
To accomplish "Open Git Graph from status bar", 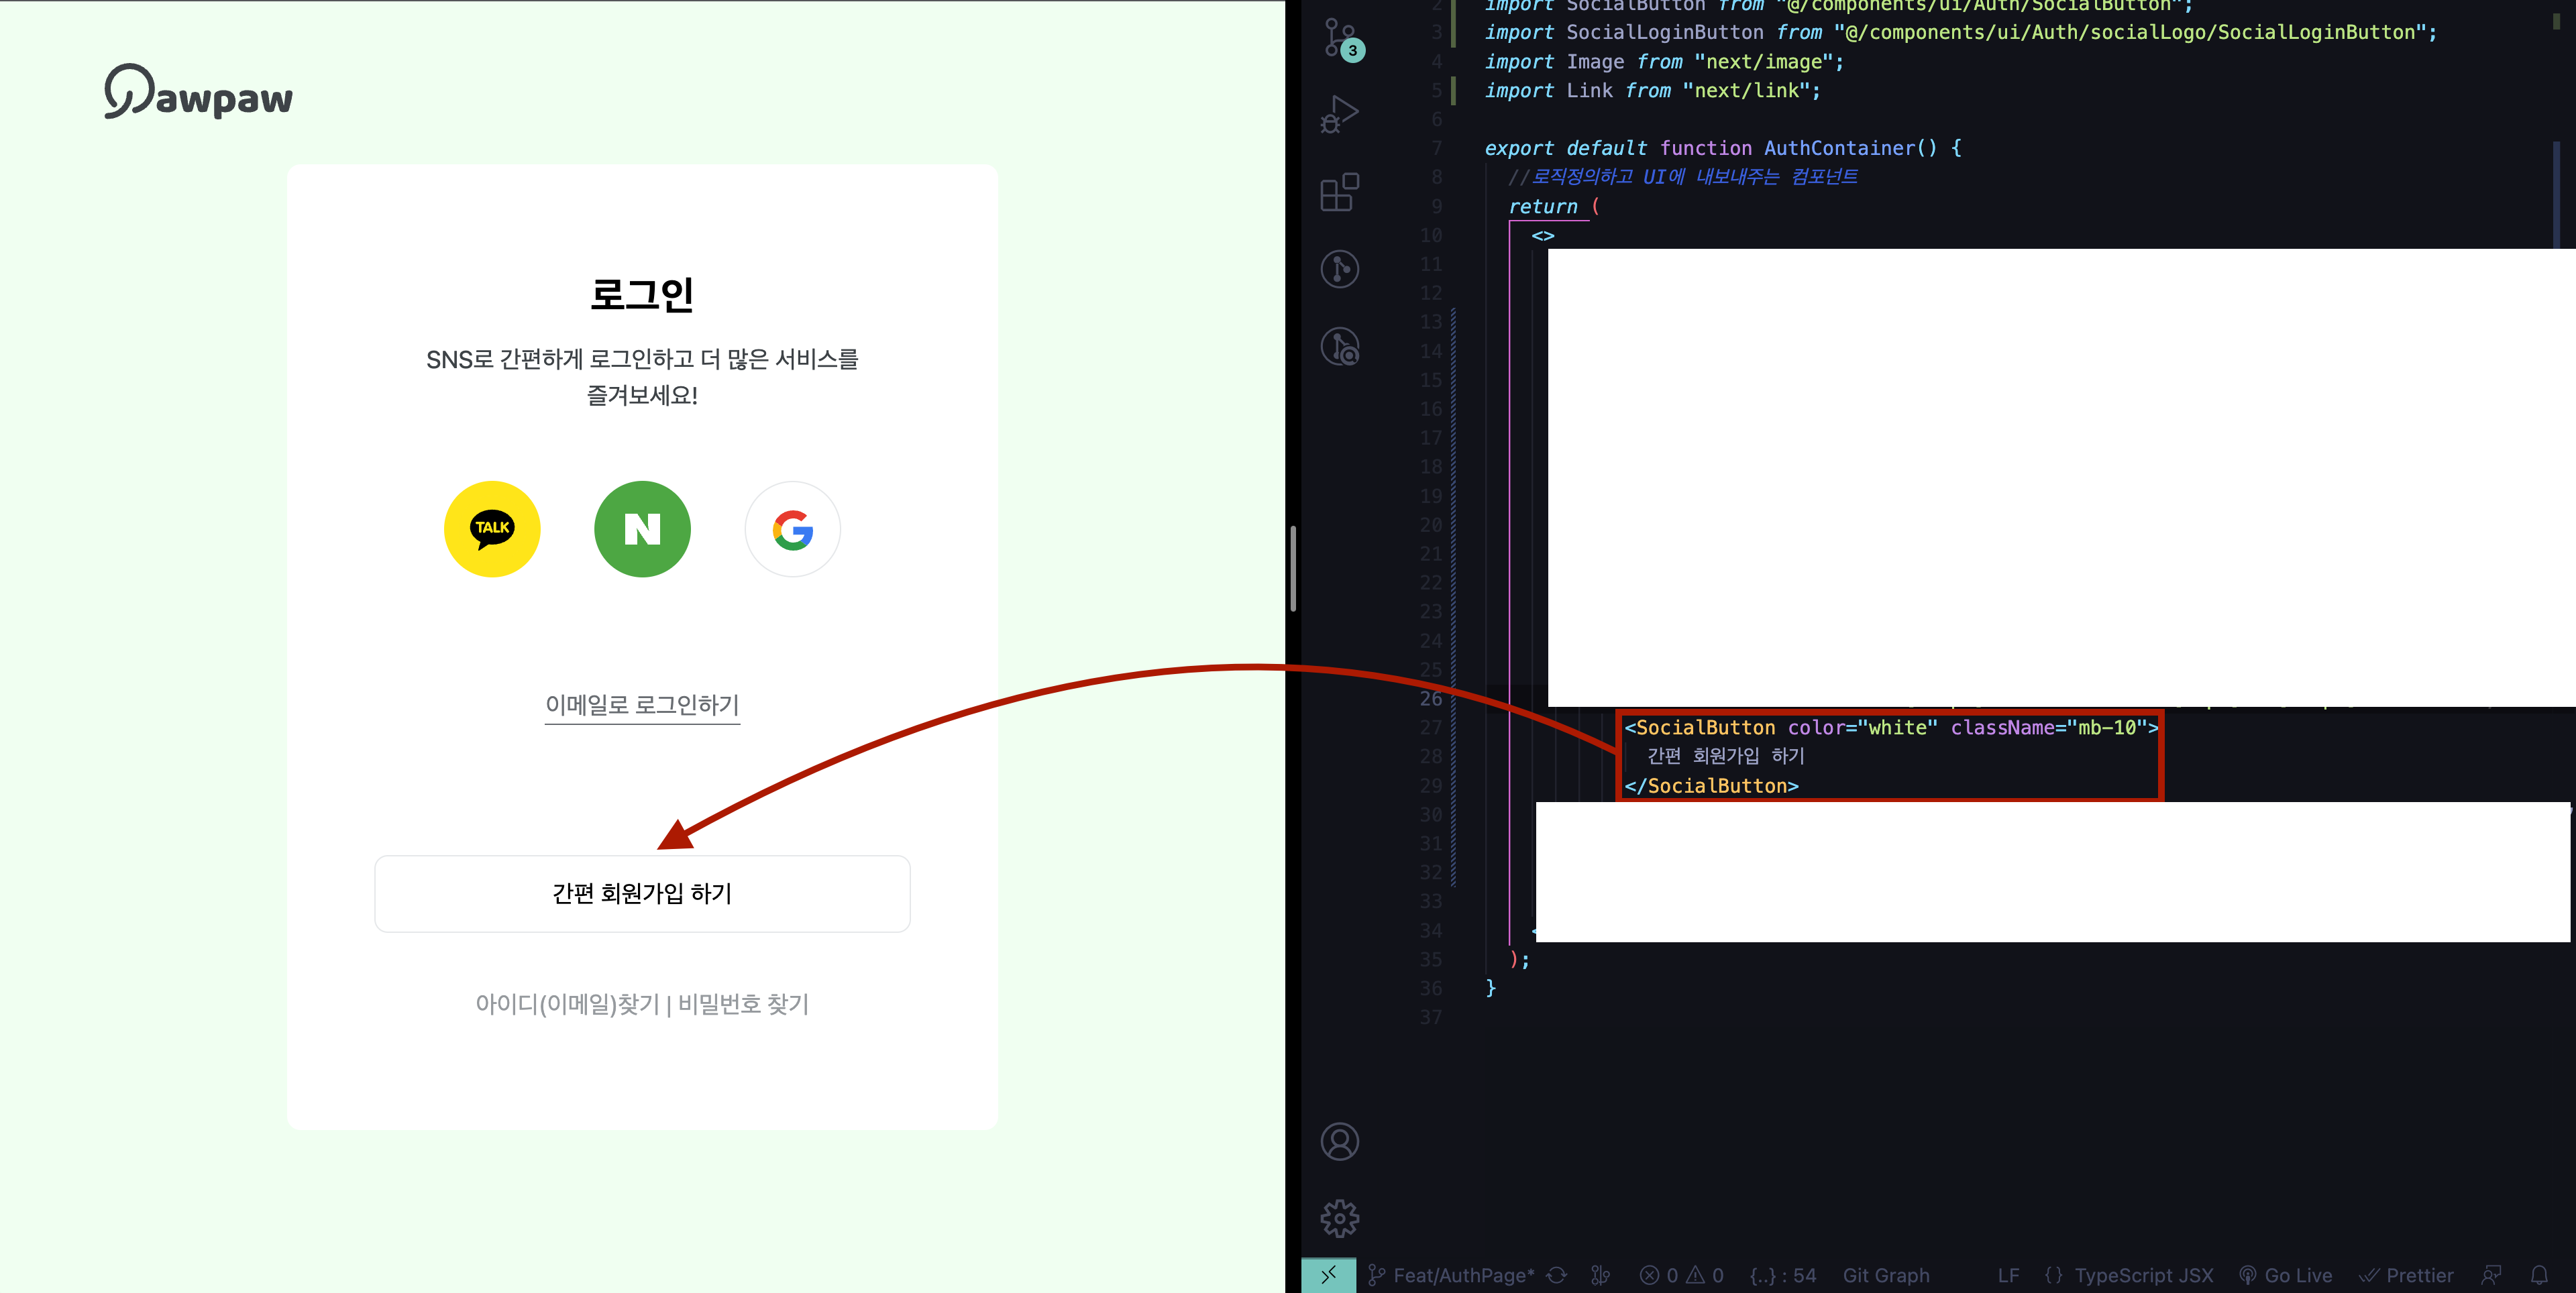I will [1886, 1275].
